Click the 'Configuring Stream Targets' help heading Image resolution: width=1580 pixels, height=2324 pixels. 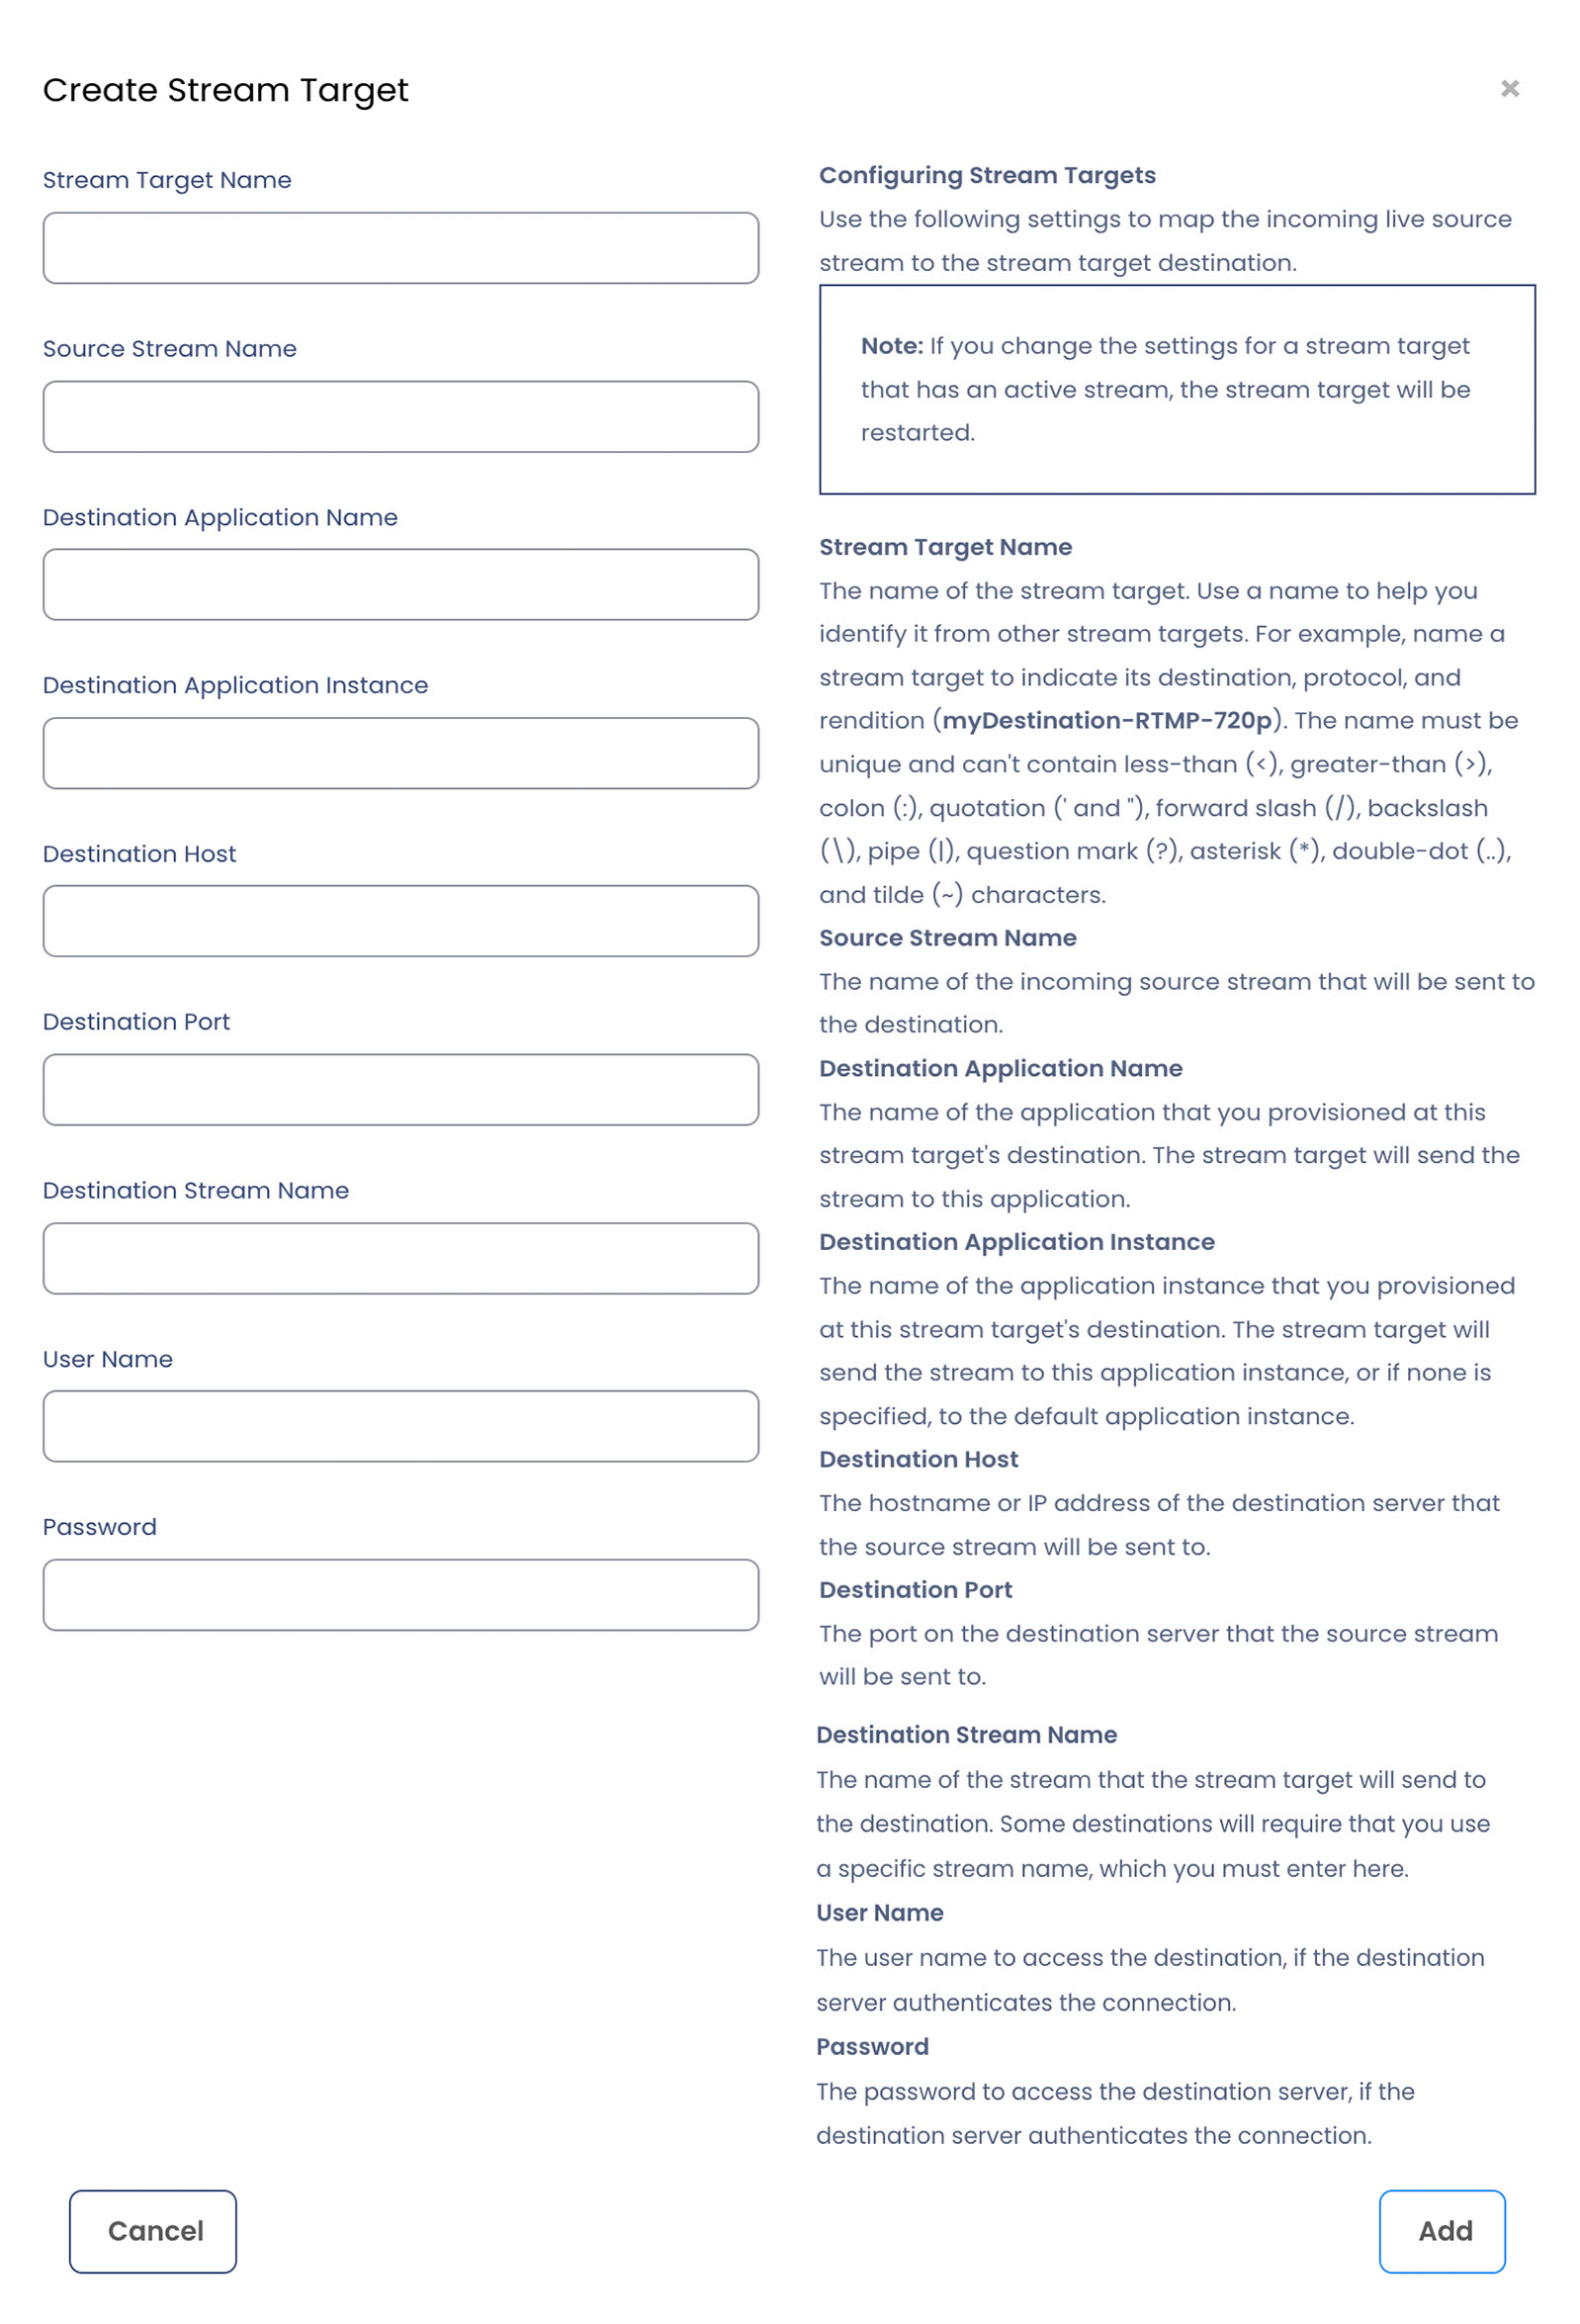point(987,175)
